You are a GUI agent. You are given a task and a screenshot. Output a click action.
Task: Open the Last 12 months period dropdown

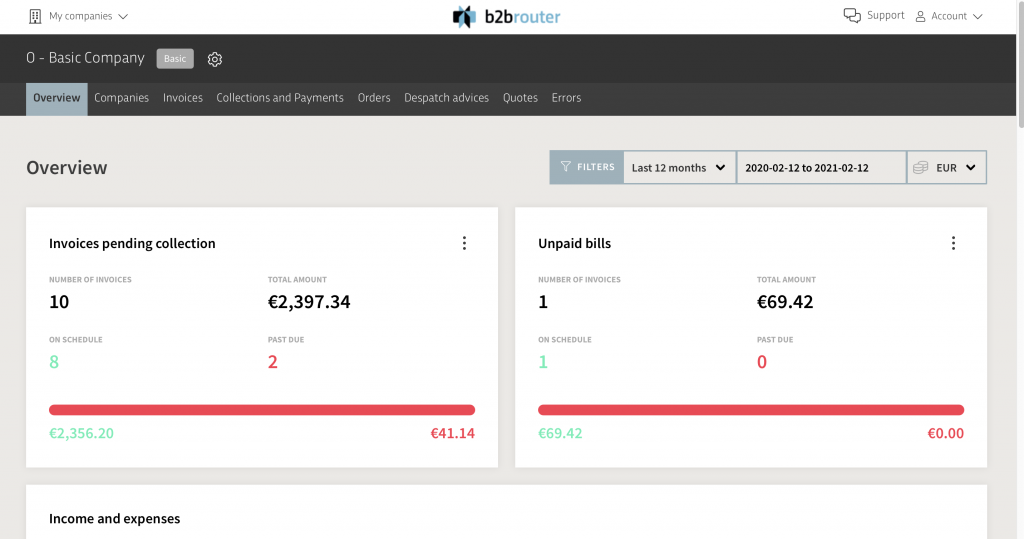click(679, 168)
